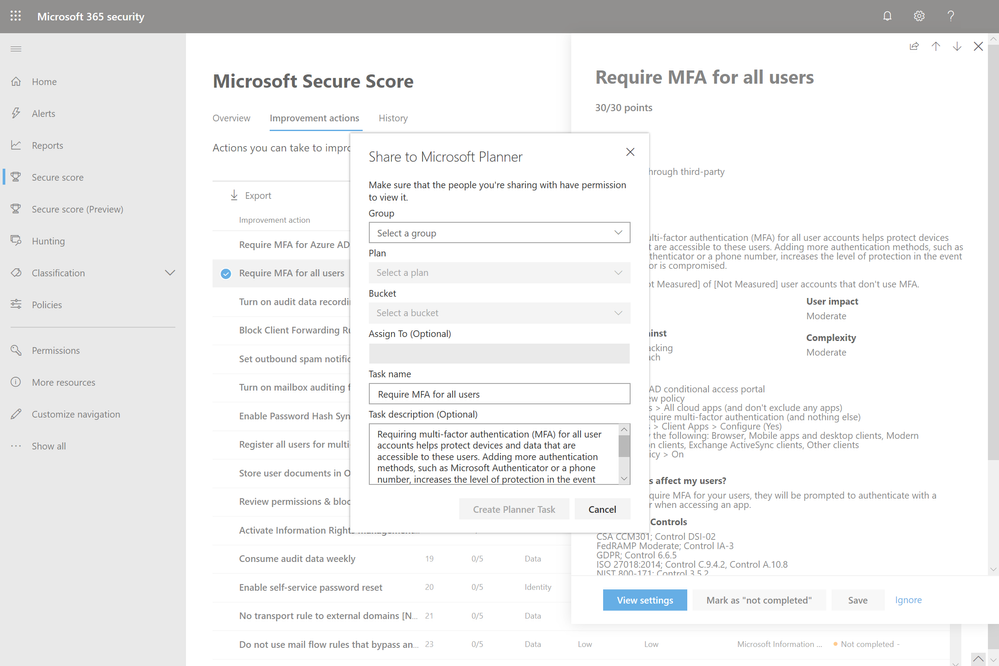This screenshot has height=666, width=999.
Task: Click Secure score (Preview) trophy icon
Action: [16, 209]
